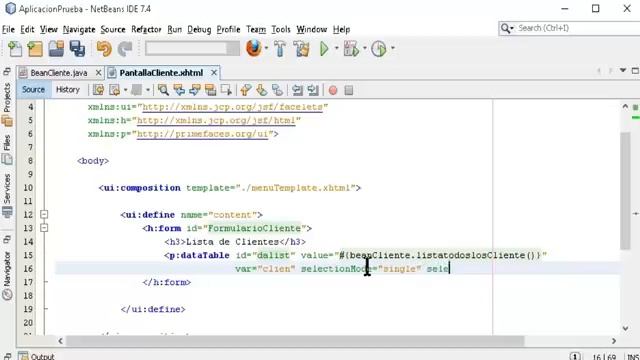Screen dimensions: 640x360
Task: Click the notifications indicator in status bar
Action: (575, 356)
